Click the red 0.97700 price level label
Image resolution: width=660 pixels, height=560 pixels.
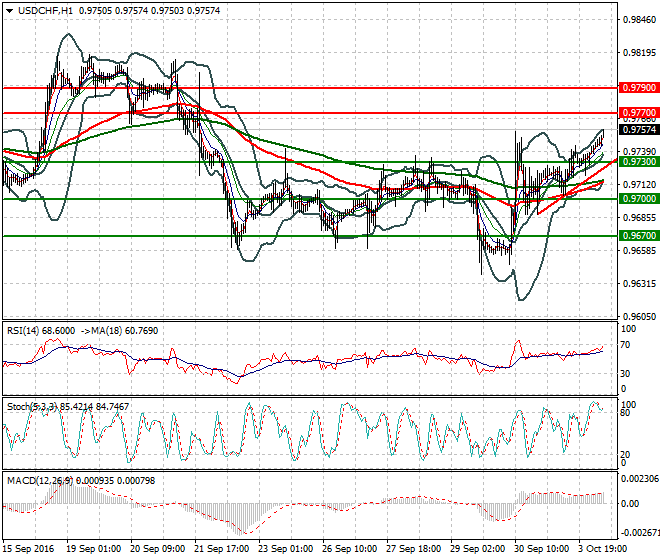click(x=639, y=112)
